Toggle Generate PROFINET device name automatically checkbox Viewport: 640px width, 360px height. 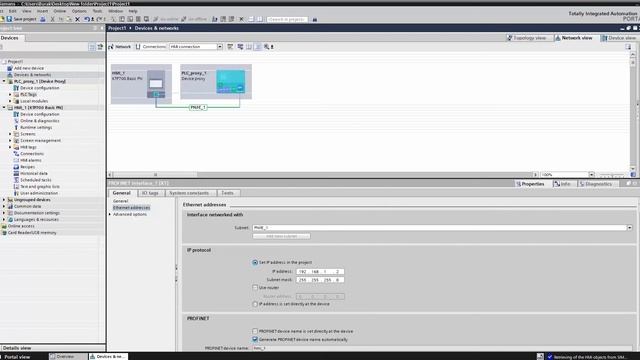click(x=255, y=340)
